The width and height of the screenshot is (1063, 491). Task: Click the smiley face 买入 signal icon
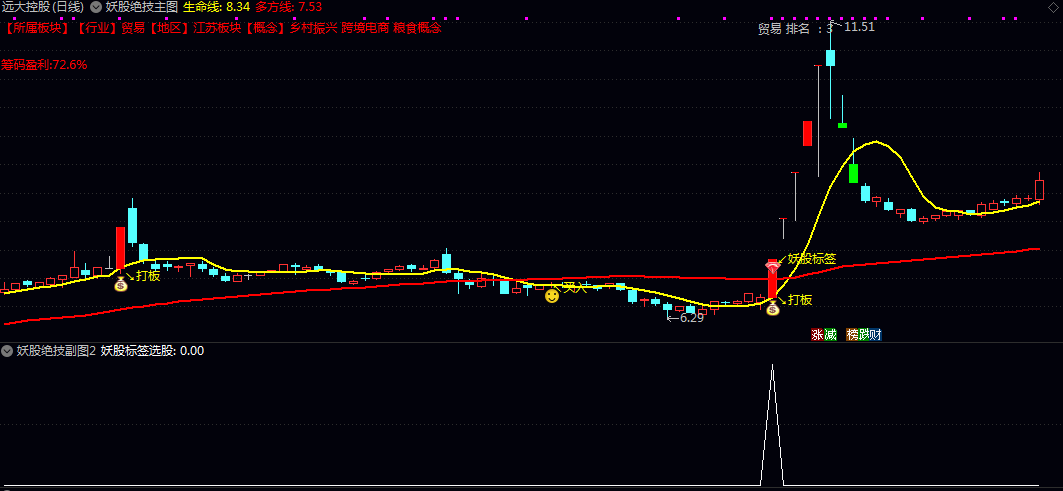[552, 296]
